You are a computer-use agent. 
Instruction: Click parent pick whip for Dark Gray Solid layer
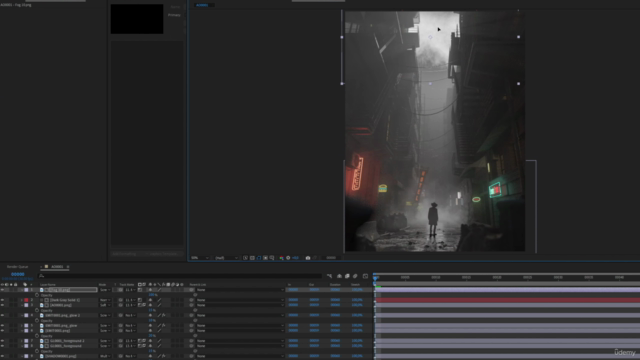(x=191, y=300)
